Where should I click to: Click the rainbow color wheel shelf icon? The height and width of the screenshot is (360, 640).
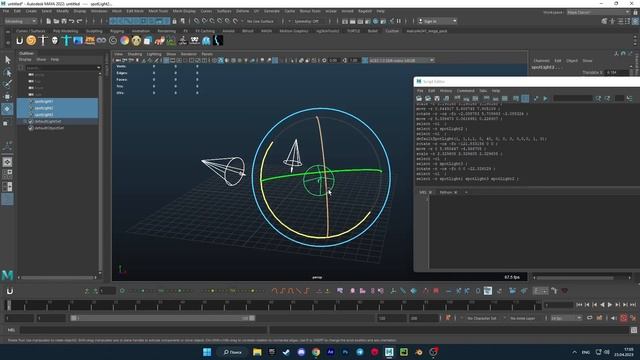[124, 40]
